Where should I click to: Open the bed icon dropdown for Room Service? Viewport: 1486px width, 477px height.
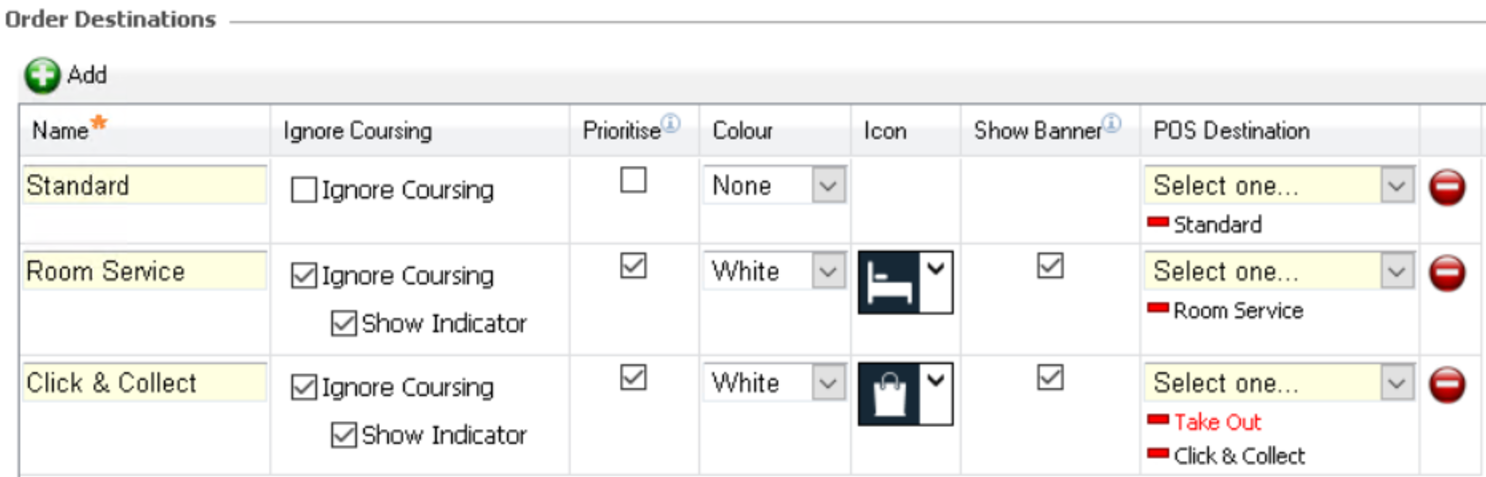pos(935,269)
